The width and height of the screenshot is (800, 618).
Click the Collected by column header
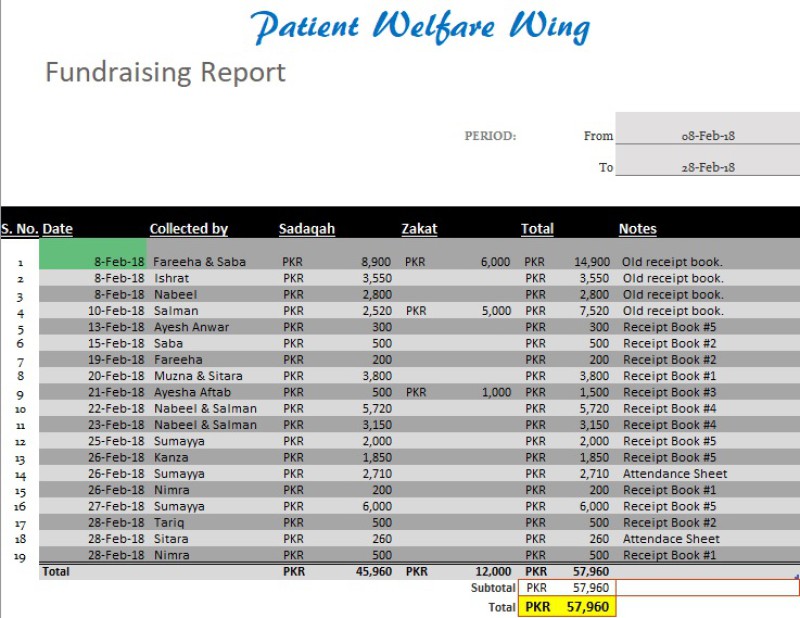188,229
